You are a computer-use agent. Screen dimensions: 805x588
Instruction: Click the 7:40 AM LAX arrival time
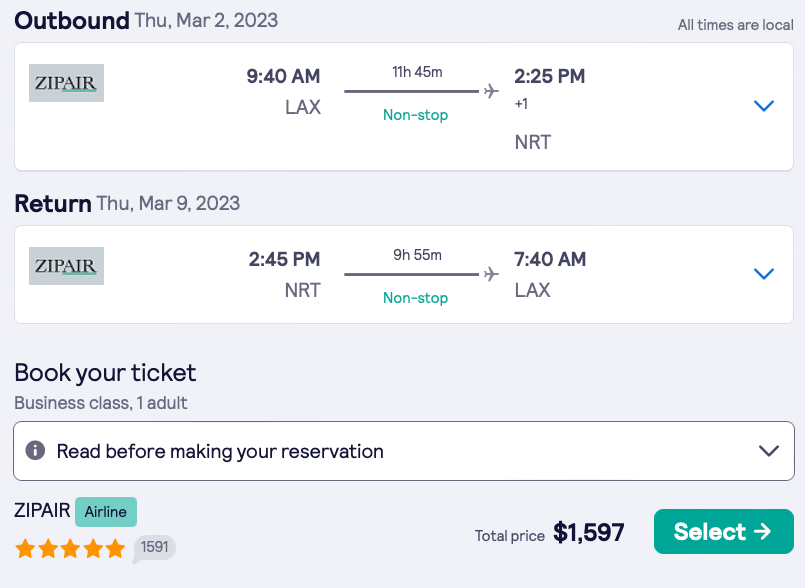click(x=550, y=259)
